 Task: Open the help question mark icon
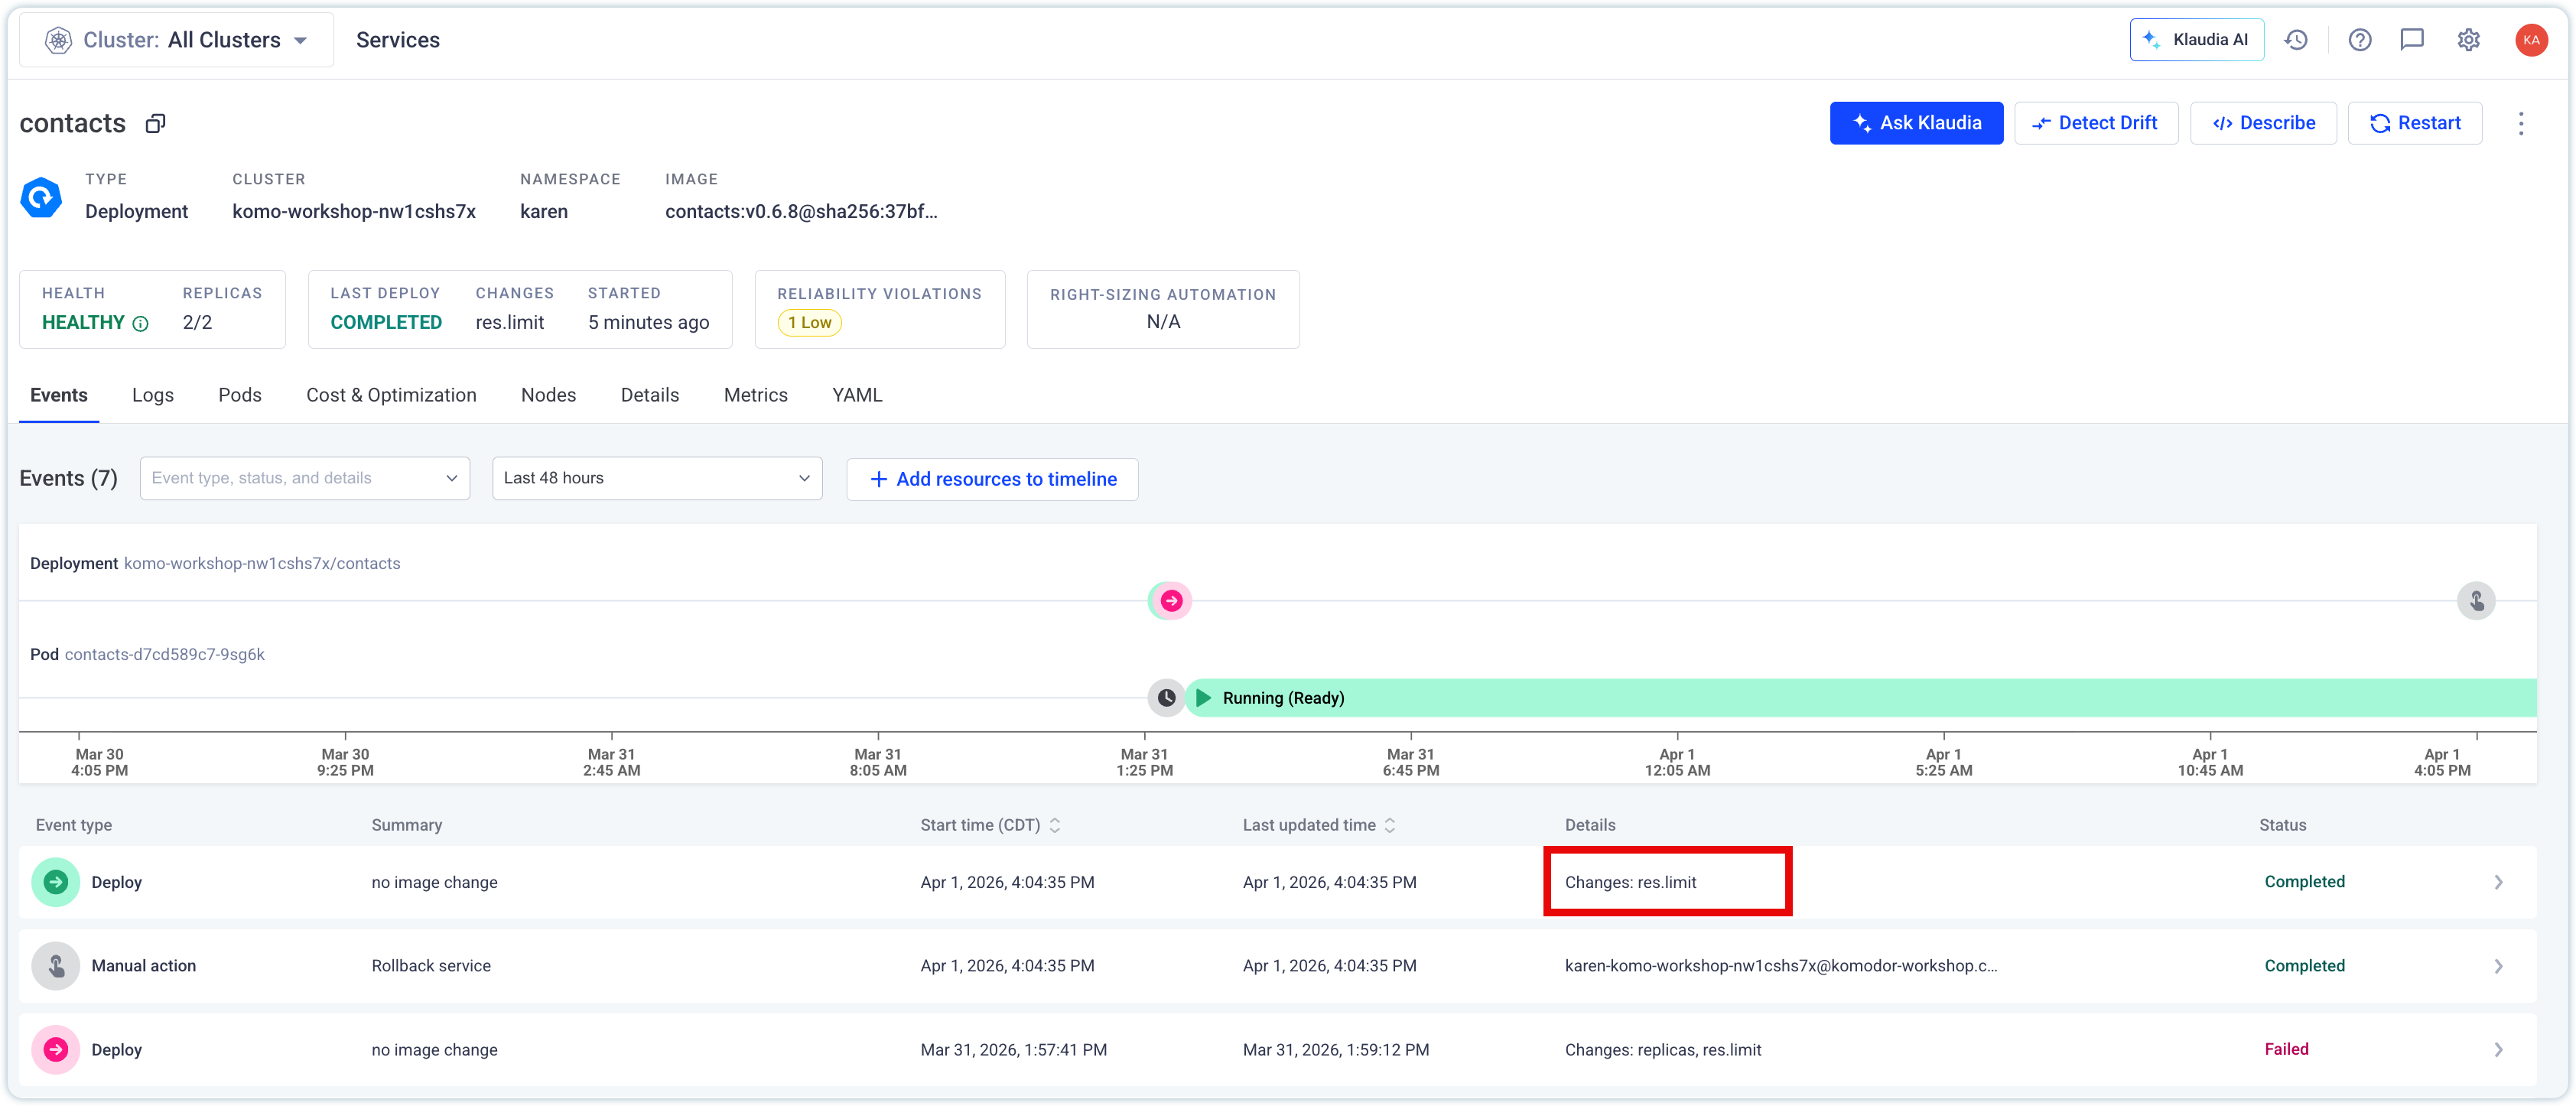pyautogui.click(x=2360, y=40)
